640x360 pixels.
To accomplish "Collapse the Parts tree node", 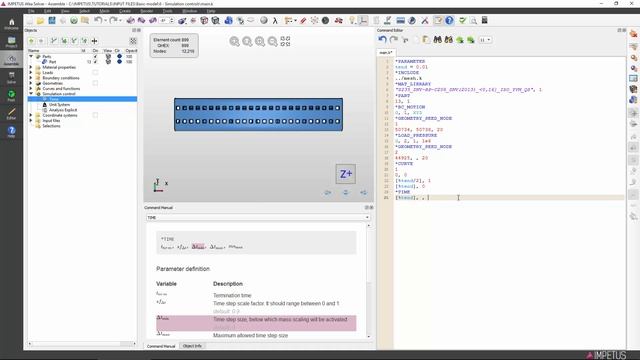I will pyautogui.click(x=31, y=56).
